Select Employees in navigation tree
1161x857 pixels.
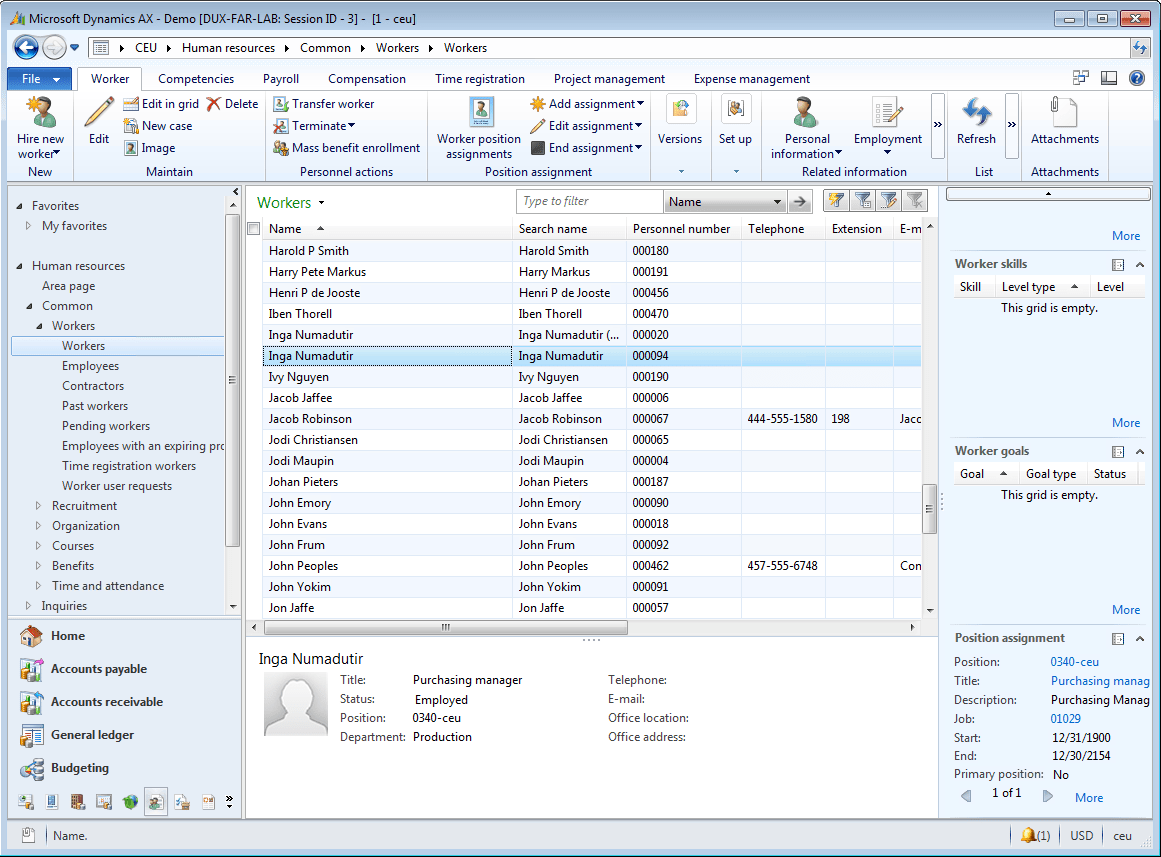click(x=90, y=366)
